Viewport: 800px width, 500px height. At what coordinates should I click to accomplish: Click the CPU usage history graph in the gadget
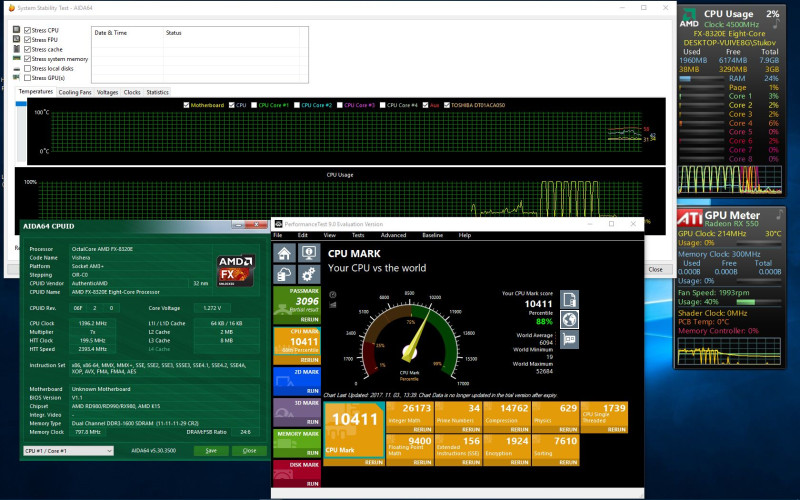[730, 180]
